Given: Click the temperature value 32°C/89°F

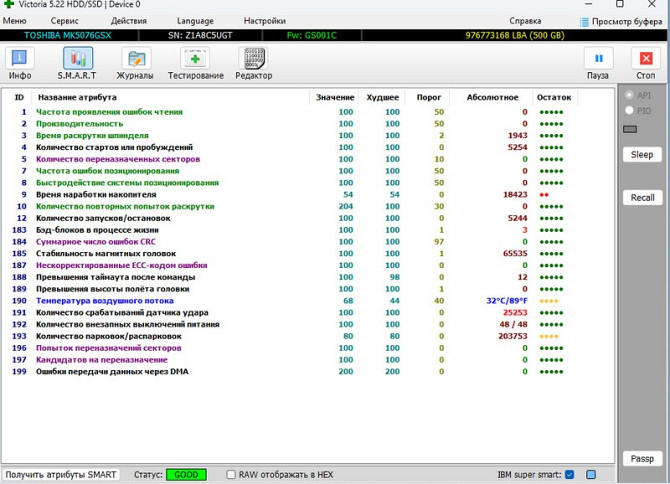Looking at the screenshot, I should 507,301.
